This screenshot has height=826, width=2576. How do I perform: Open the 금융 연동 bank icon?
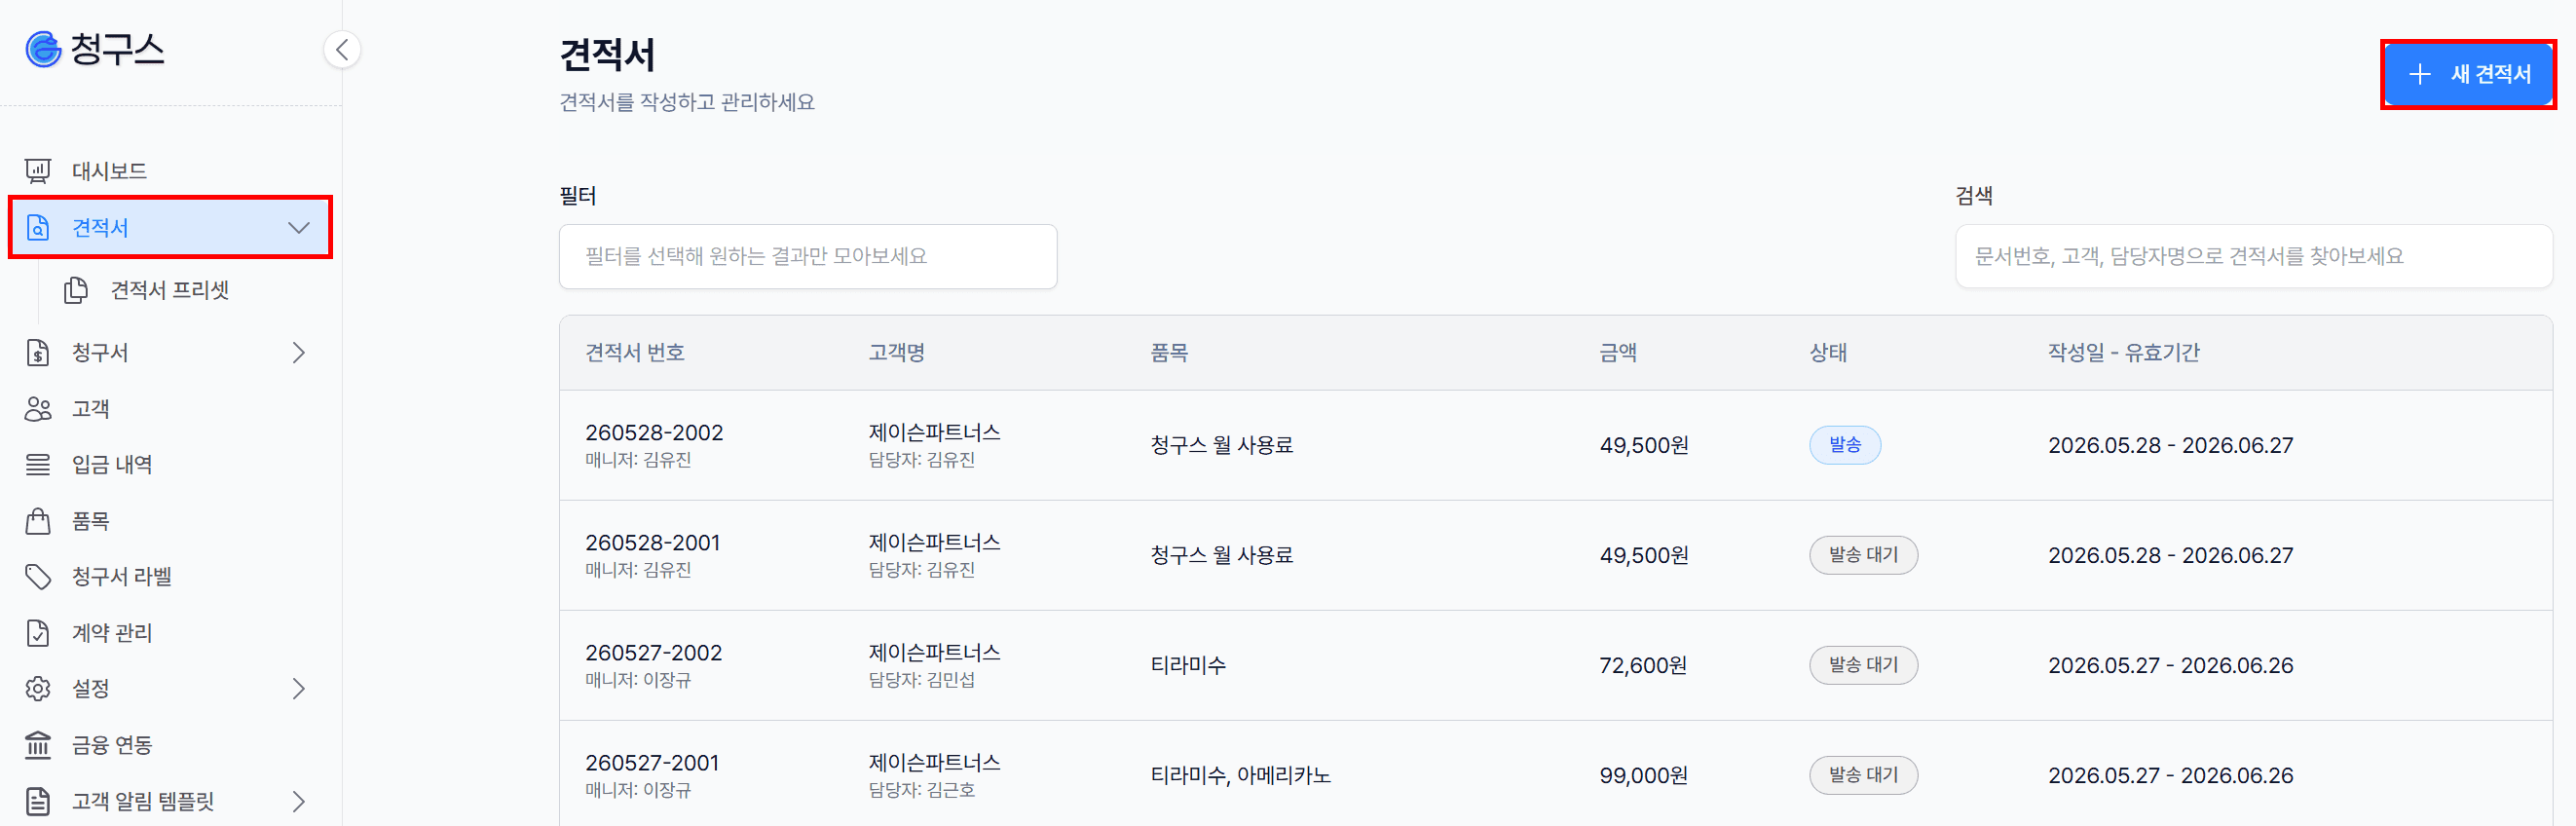tap(38, 745)
